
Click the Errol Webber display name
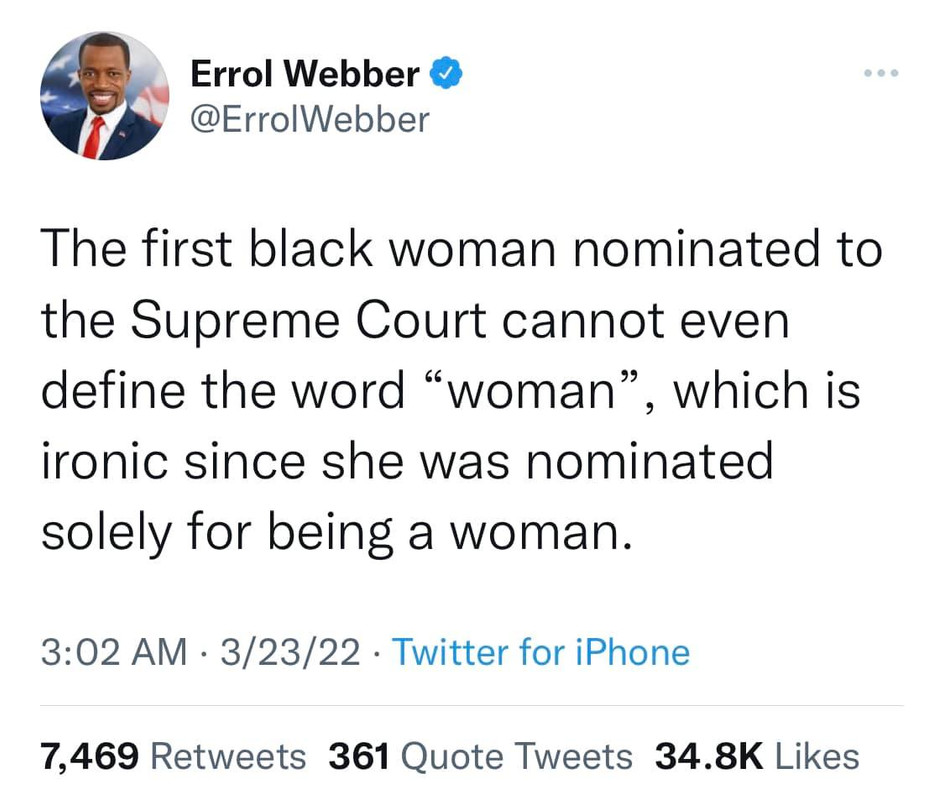click(x=305, y=73)
